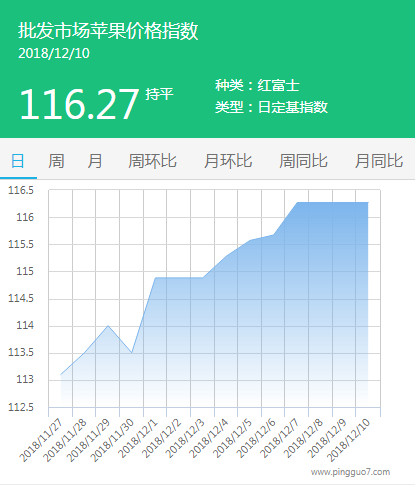The image size is (415, 485).
Task: Click the chart peak at 2018/11/29
Action: tap(108, 326)
